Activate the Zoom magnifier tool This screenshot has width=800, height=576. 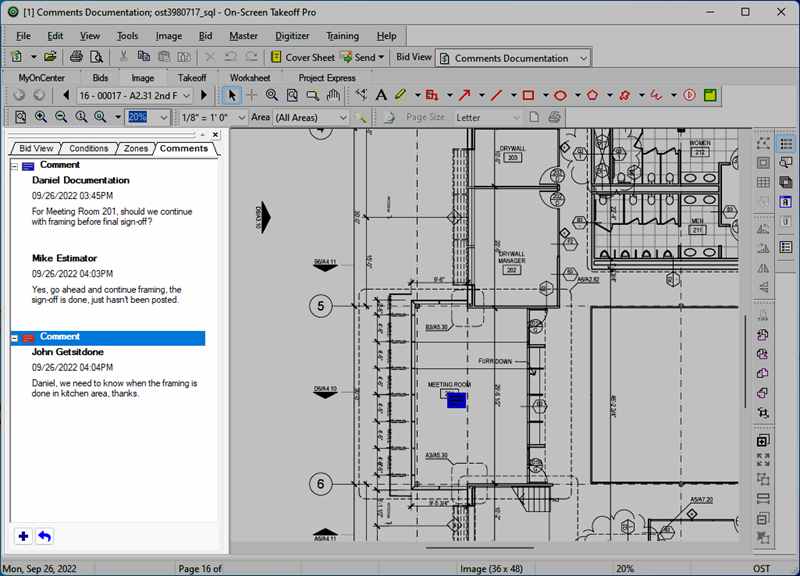[x=271, y=95]
